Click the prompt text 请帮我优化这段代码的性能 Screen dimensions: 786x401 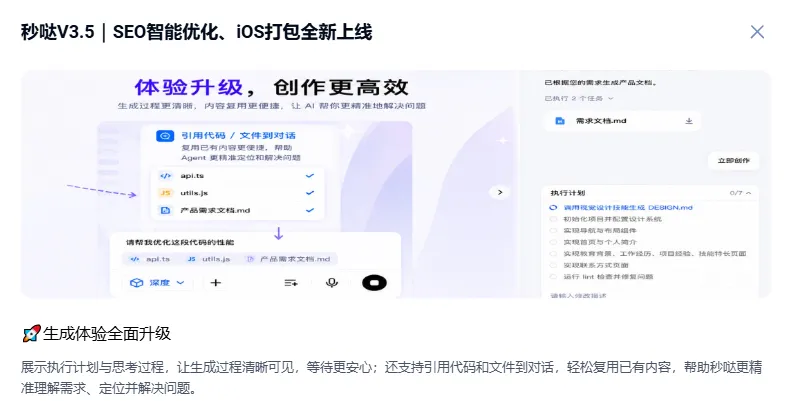pos(180,243)
